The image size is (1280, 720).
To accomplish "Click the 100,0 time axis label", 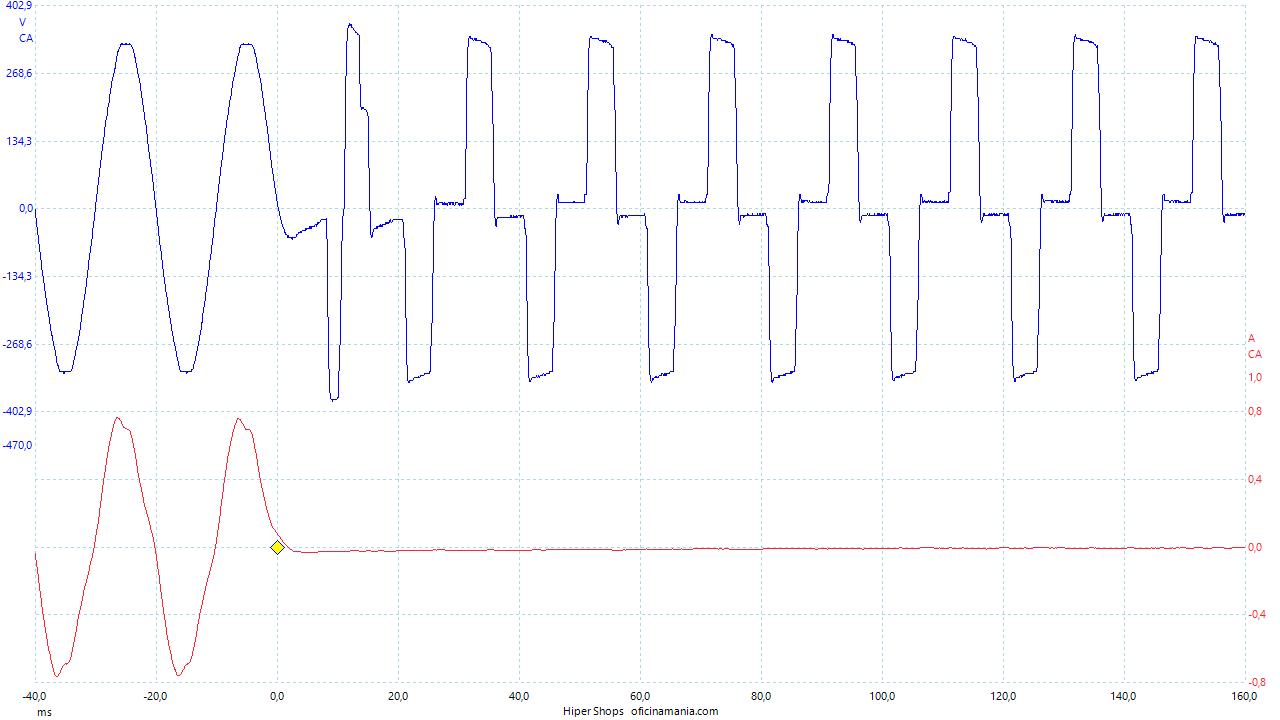I will click(883, 696).
